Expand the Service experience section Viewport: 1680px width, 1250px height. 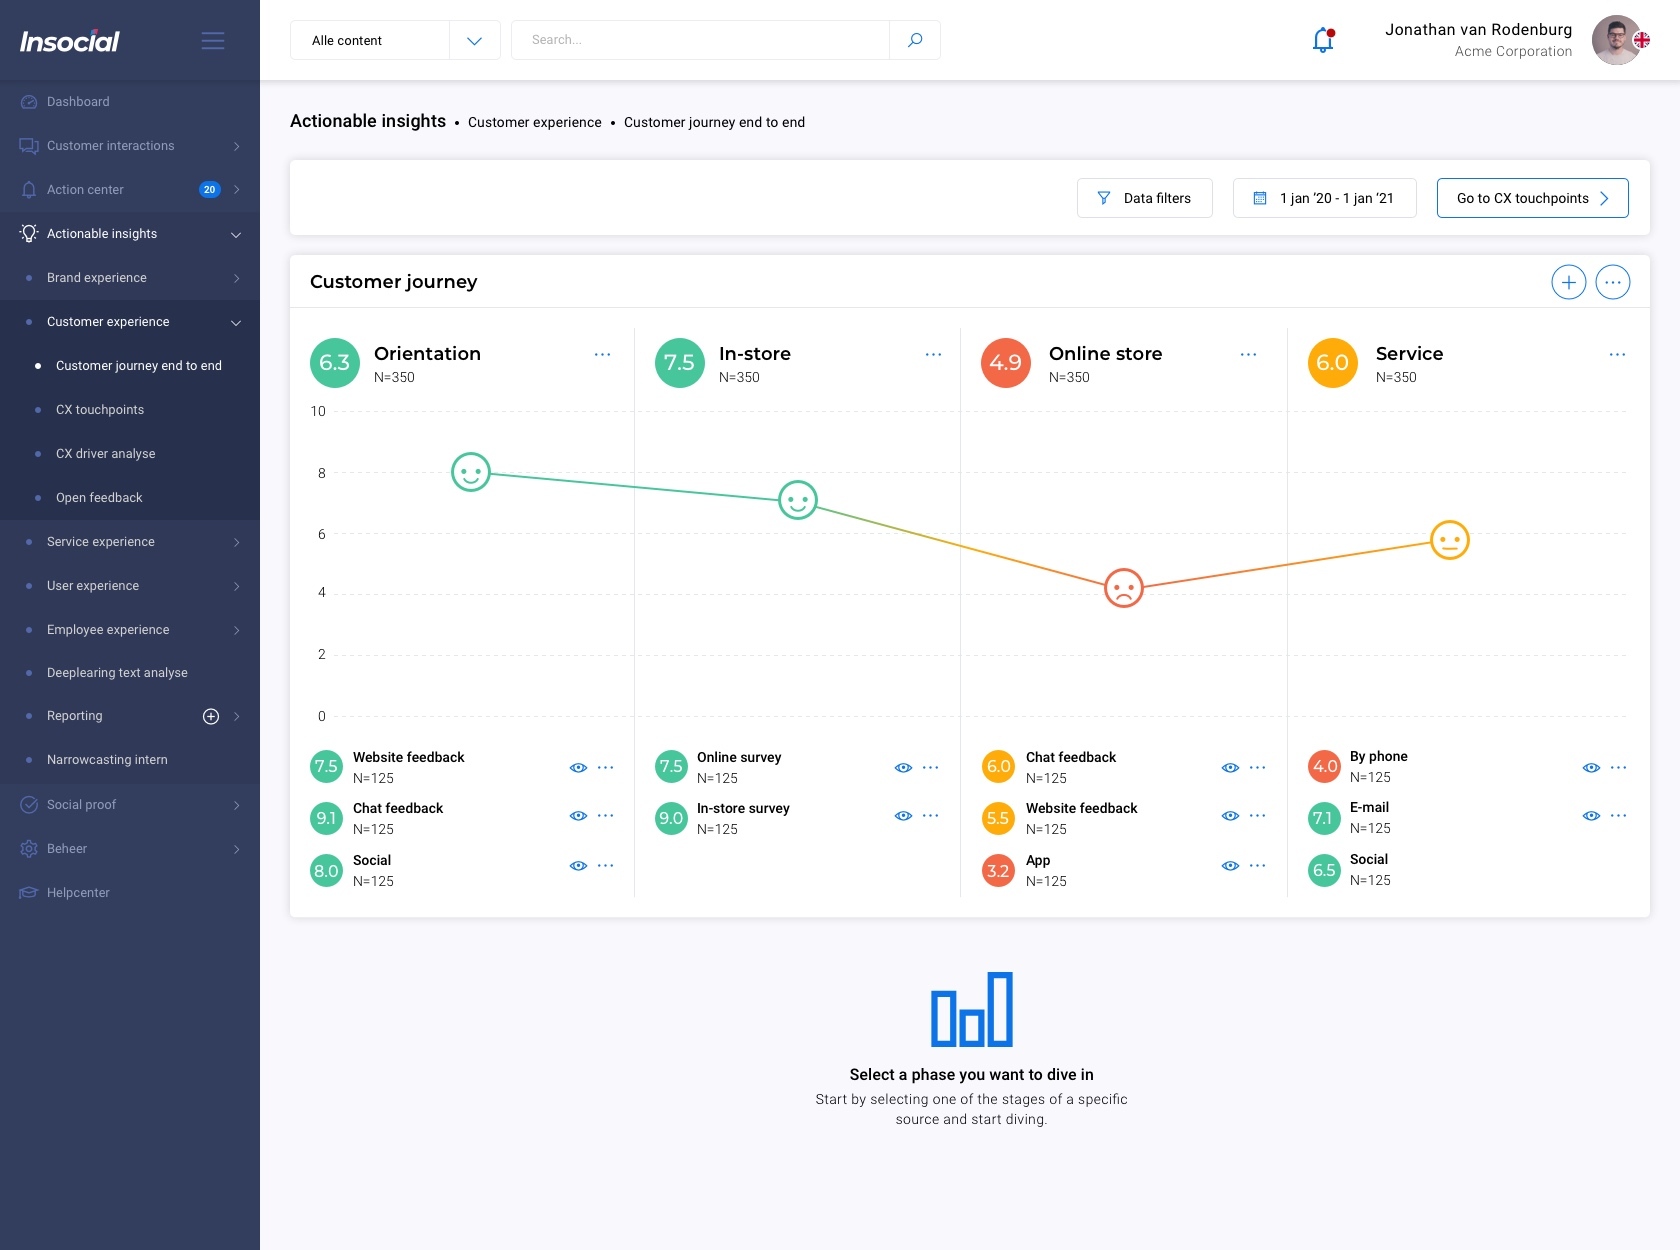236,542
